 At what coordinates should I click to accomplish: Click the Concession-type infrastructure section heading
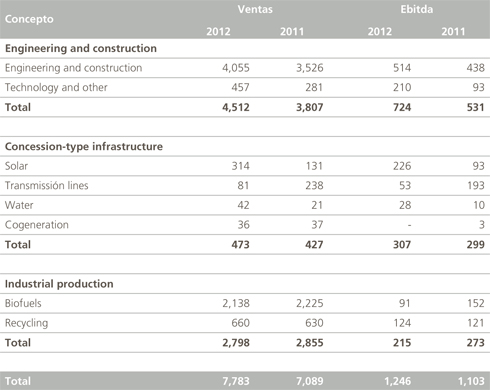click(84, 146)
